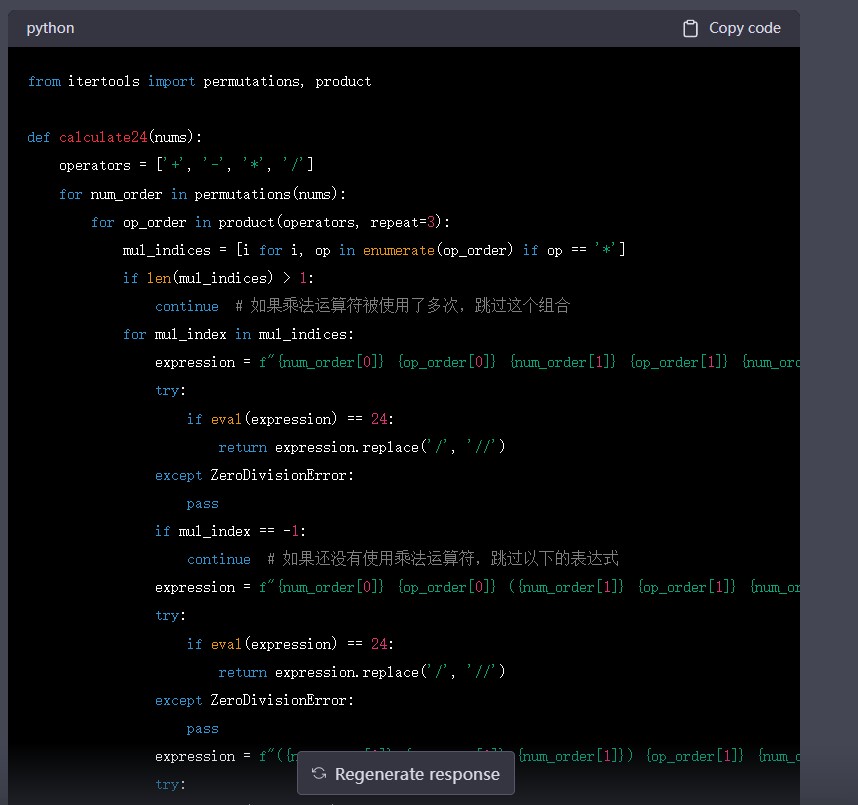The height and width of the screenshot is (805, 858).
Task: Click the 'for num_order in permutations' line
Action: 202,194
